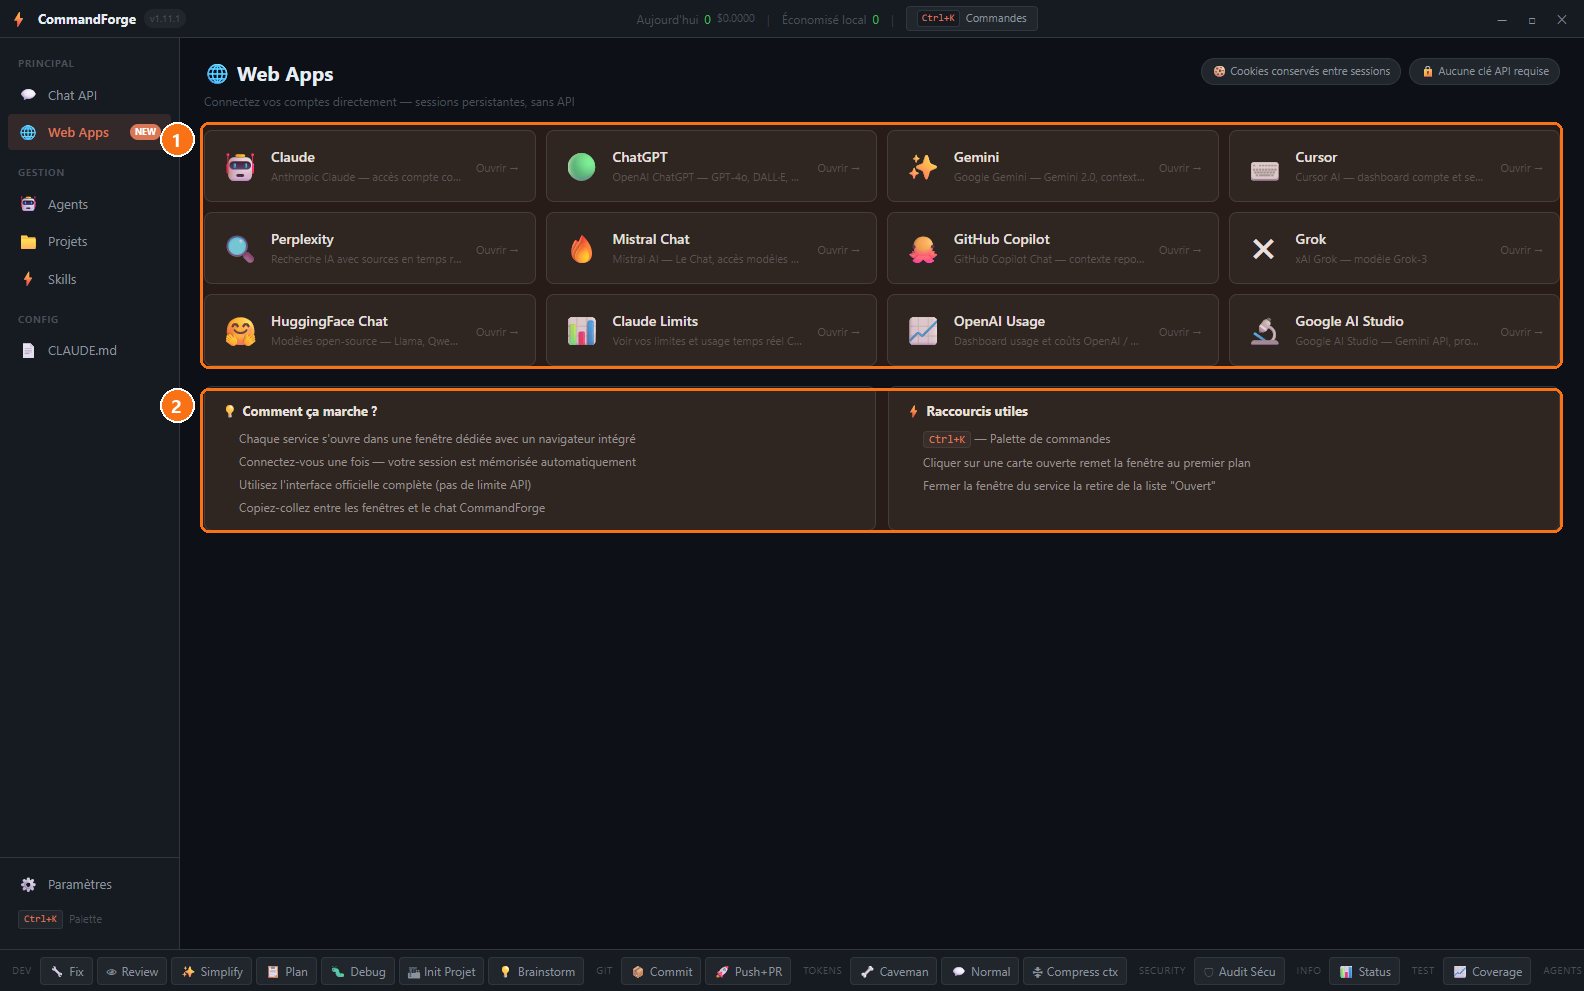The width and height of the screenshot is (1584, 991).
Task: Click the Grok X icon
Action: [1264, 249]
